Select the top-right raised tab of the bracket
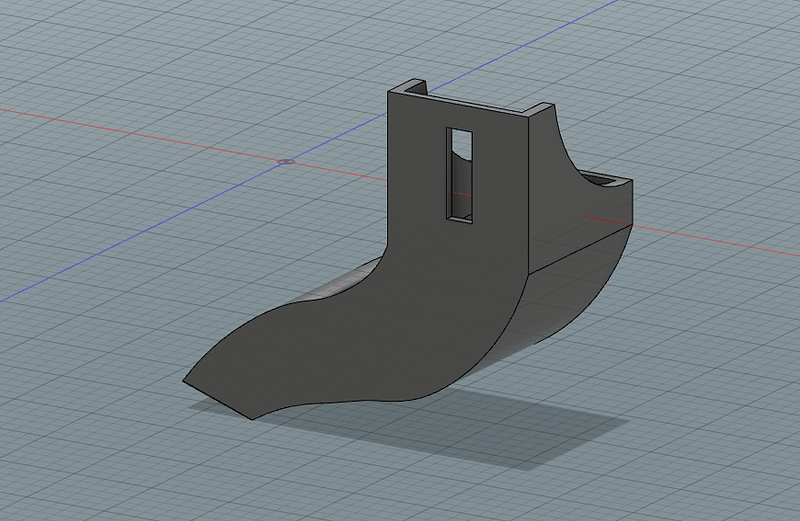The height and width of the screenshot is (521, 800). (541, 110)
